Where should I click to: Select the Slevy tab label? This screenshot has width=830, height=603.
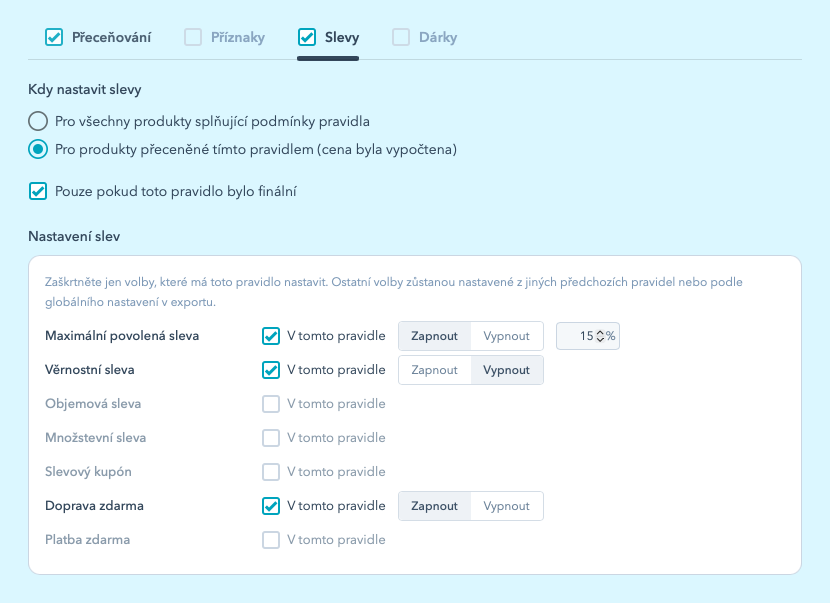point(342,38)
